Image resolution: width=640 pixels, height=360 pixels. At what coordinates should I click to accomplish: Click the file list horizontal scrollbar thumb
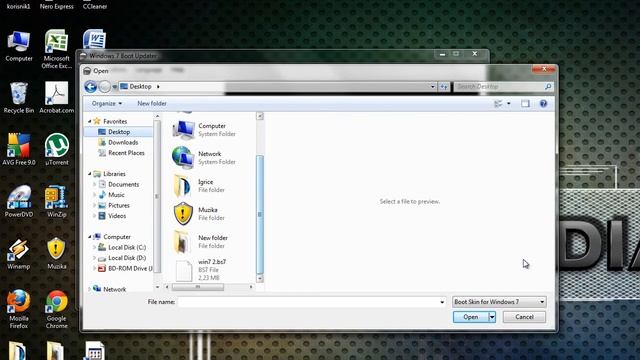tap(198, 287)
